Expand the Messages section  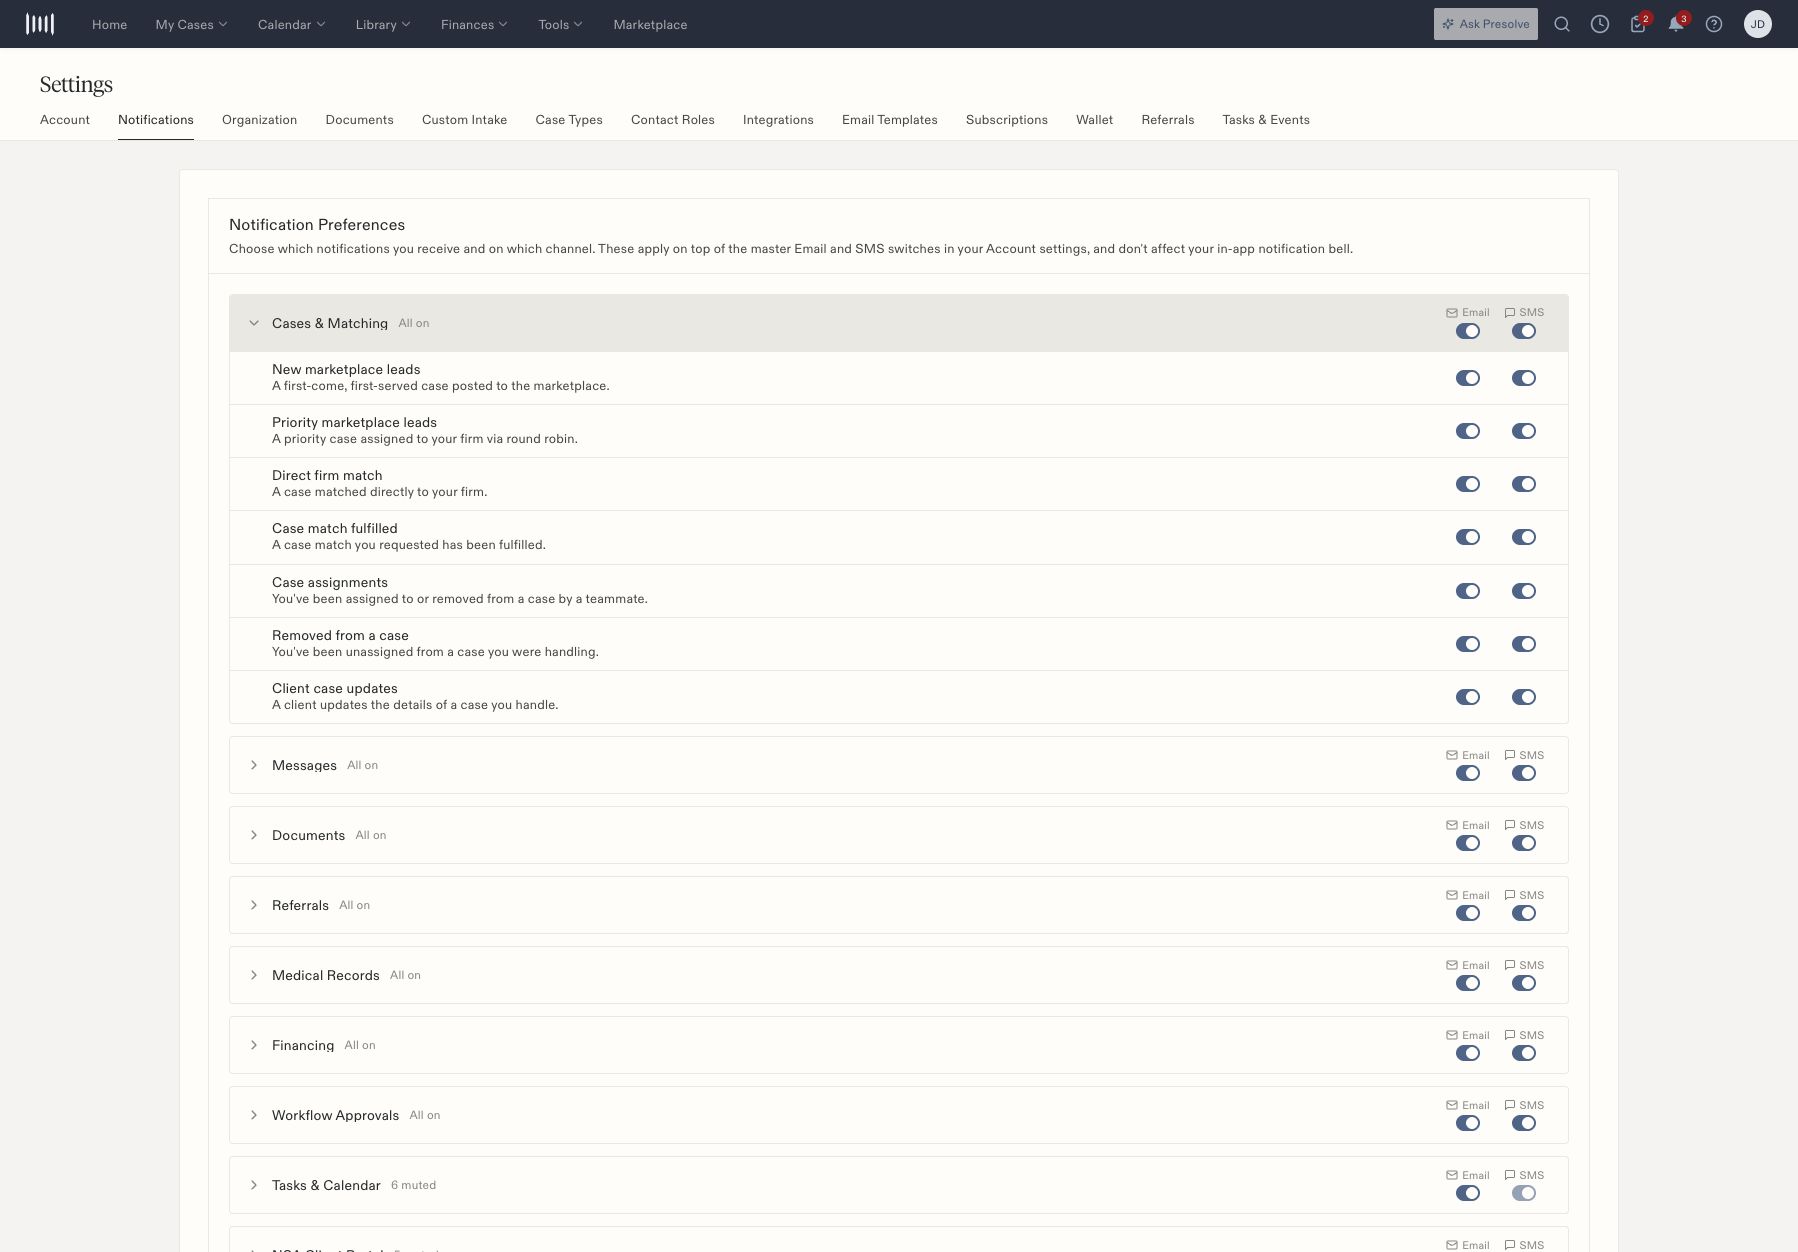[x=254, y=765]
